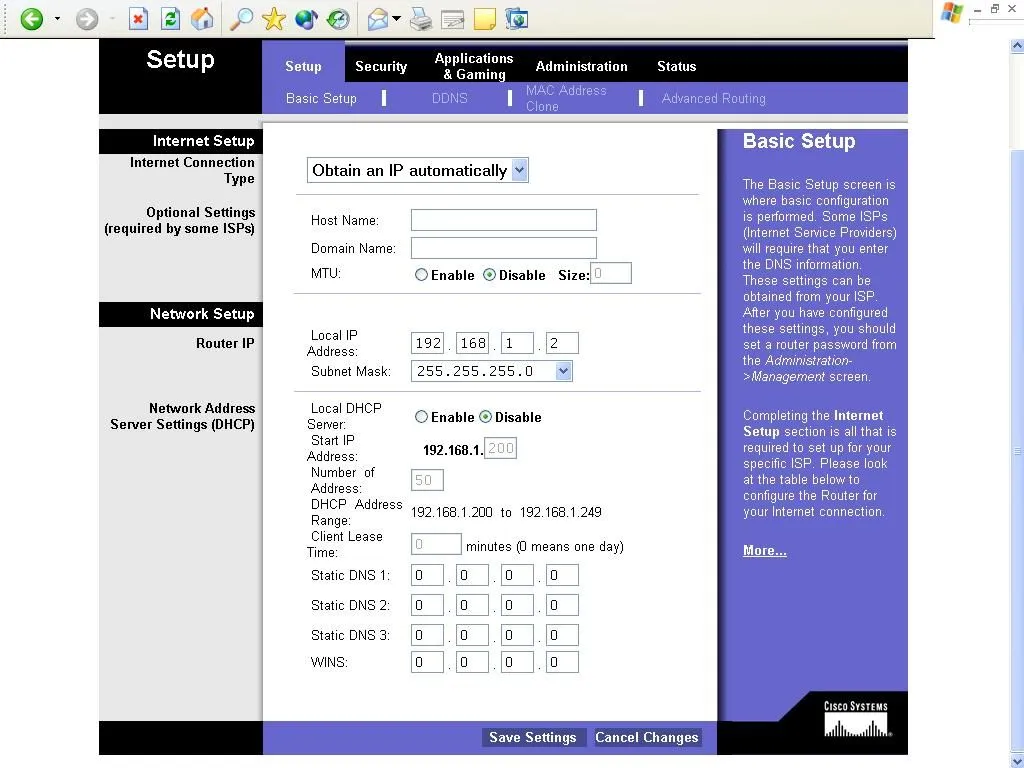The width and height of the screenshot is (1024, 768).
Task: Click the Print icon in toolbar
Action: [x=421, y=19]
